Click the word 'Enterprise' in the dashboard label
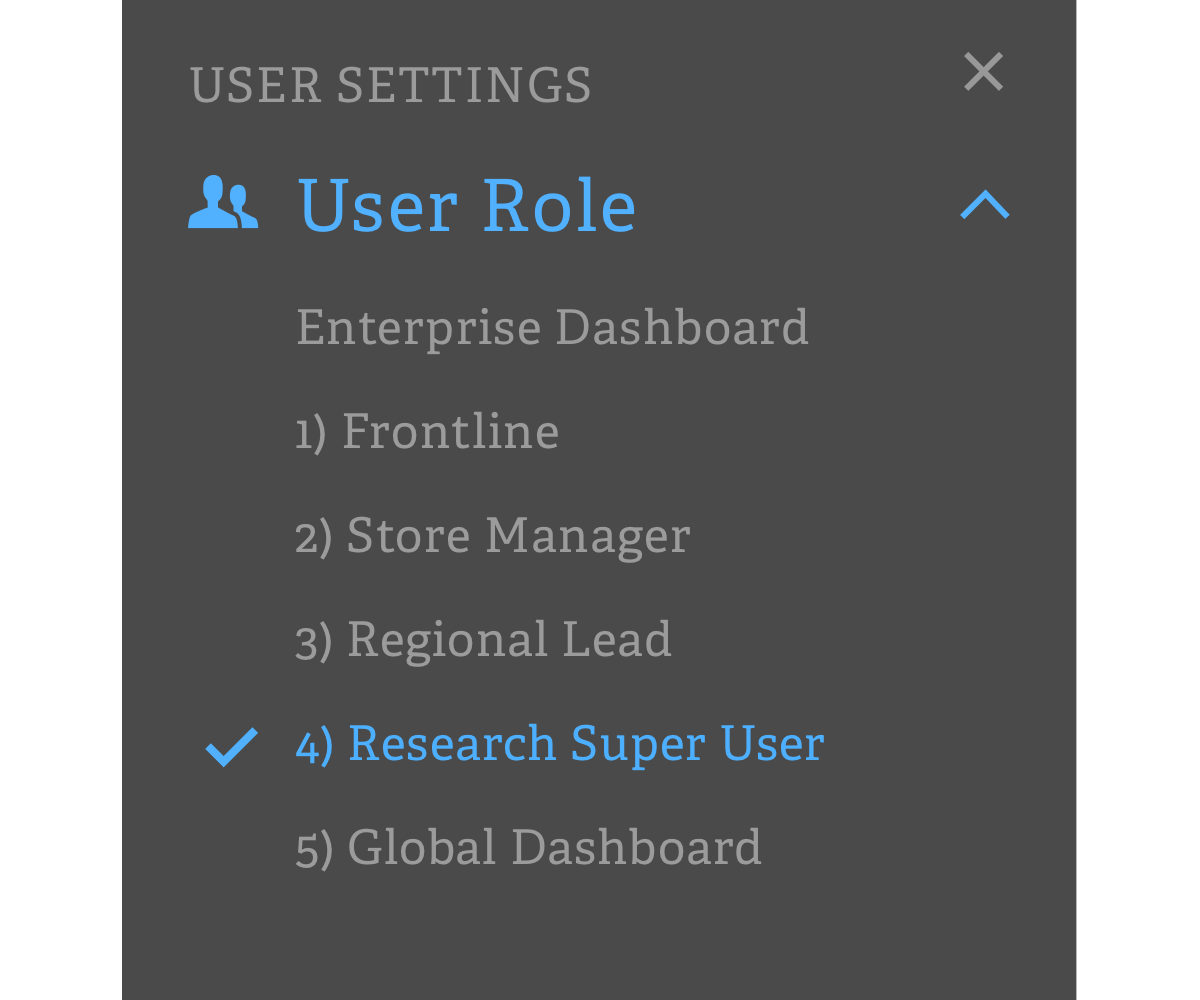Image resolution: width=1200 pixels, height=1000 pixels. [420, 328]
